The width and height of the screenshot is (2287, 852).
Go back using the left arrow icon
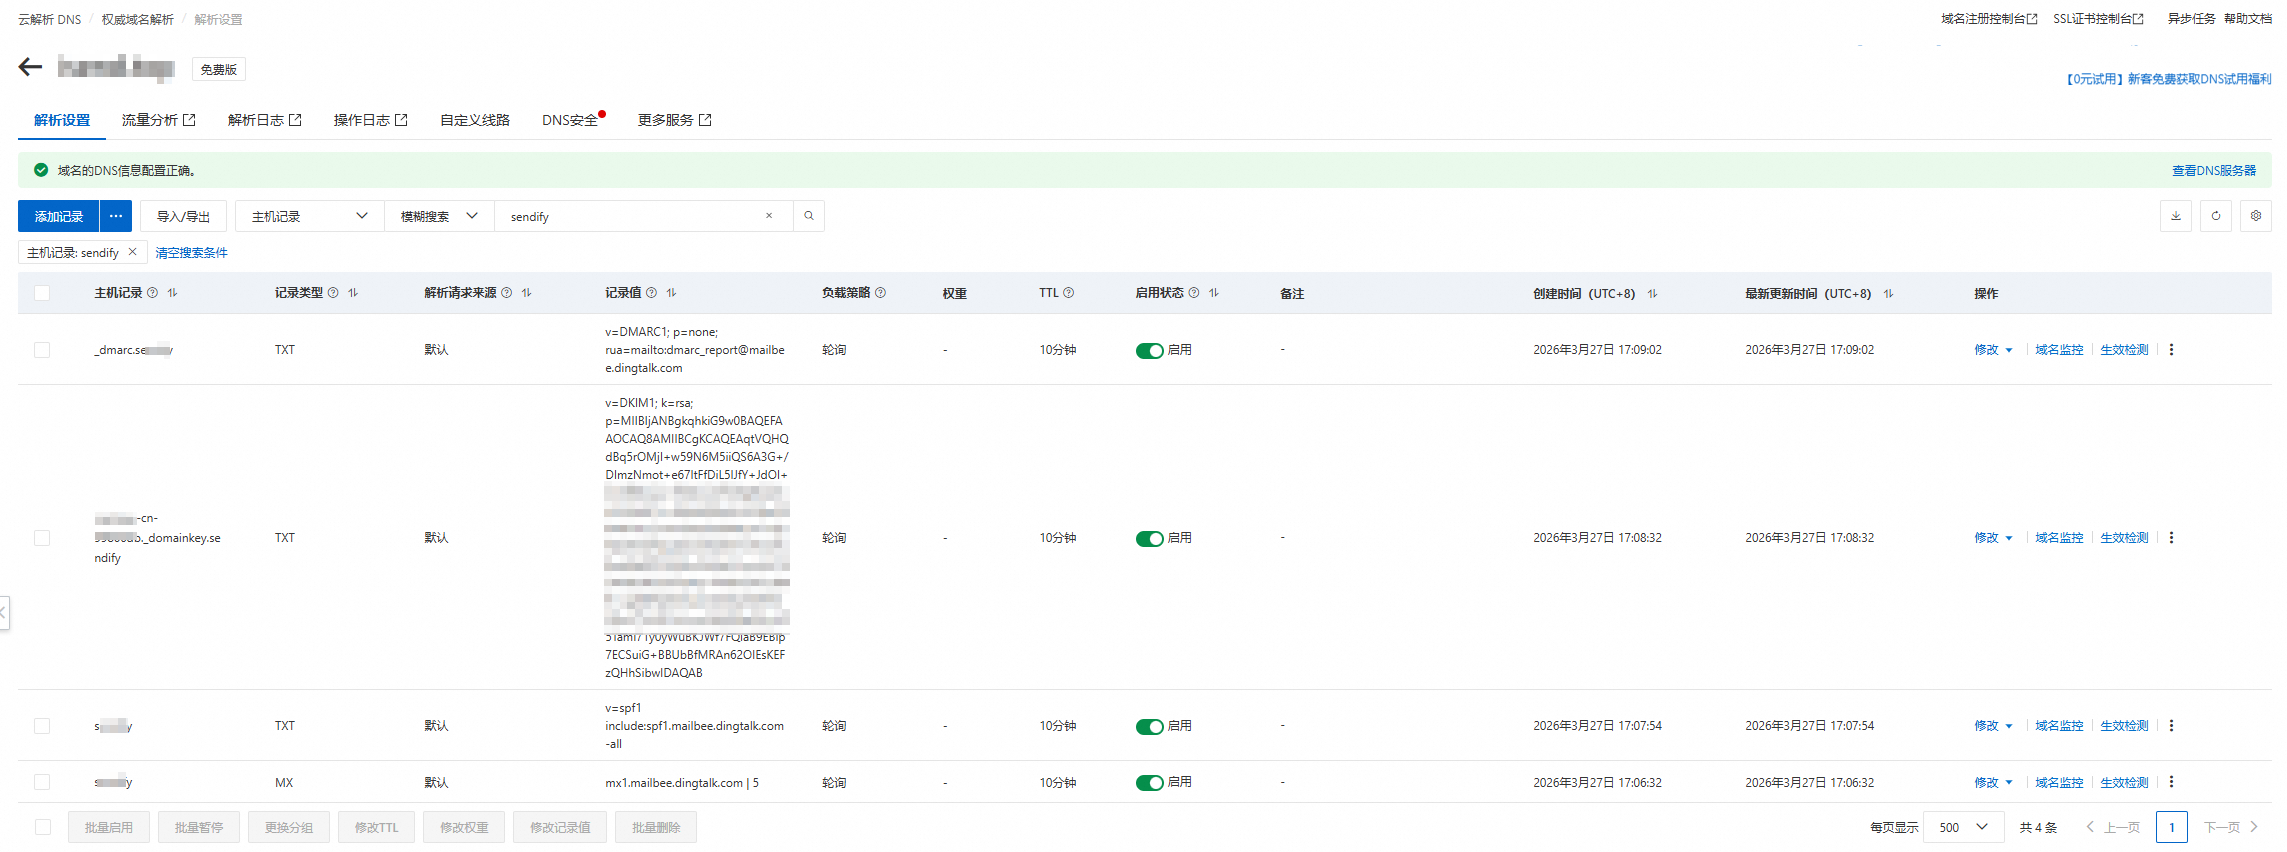click(x=30, y=67)
